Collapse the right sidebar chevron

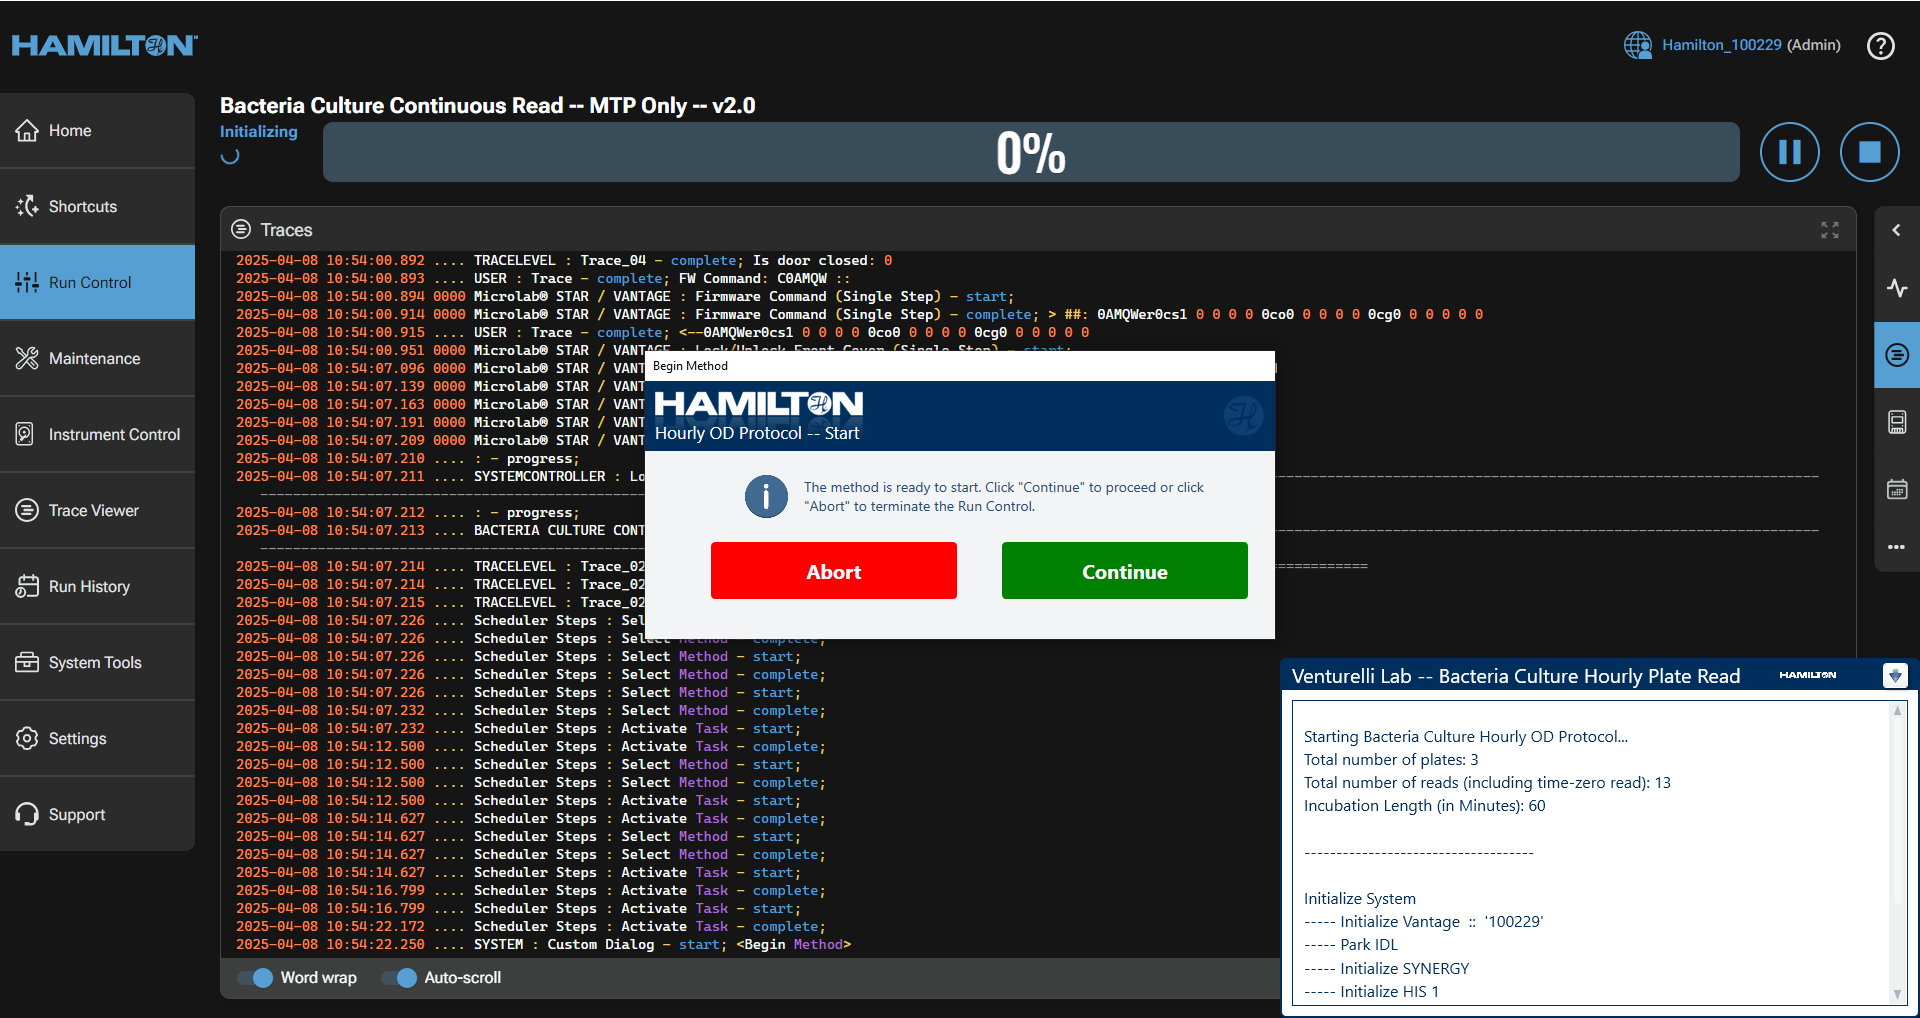point(1896,230)
